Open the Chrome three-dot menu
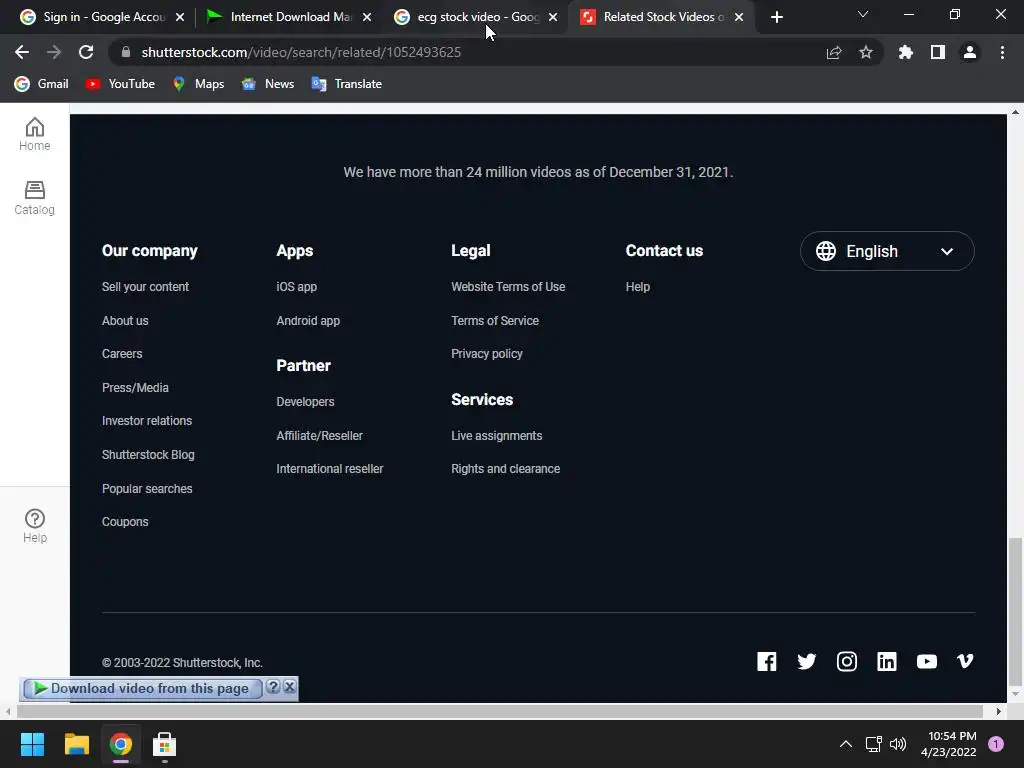 tap(1002, 52)
